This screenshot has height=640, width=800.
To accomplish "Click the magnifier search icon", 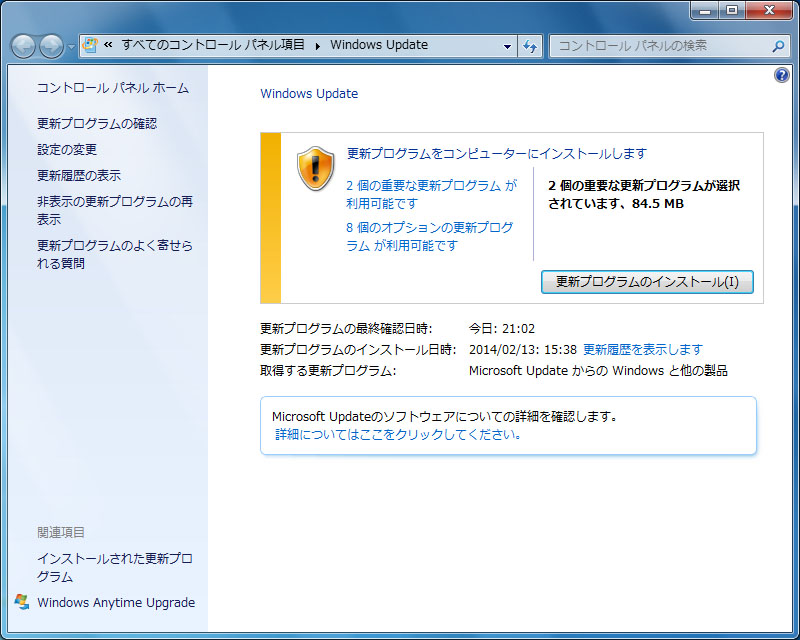I will pos(778,46).
